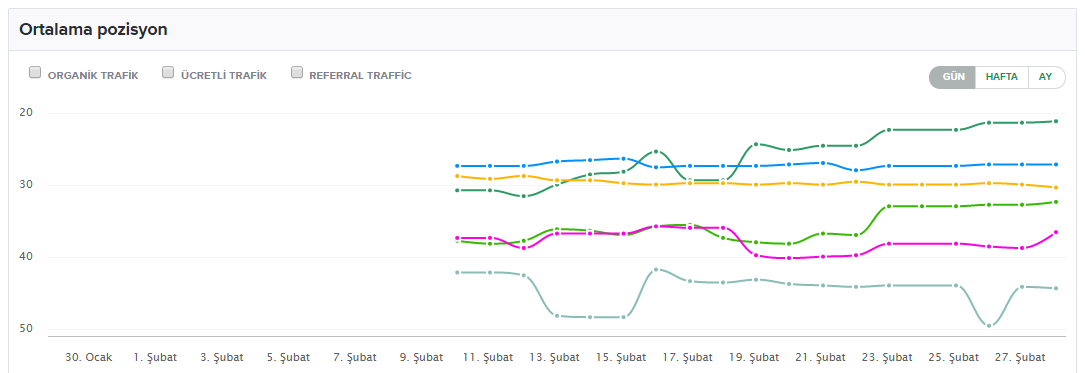Switch to AY view
Image resolution: width=1085 pixels, height=373 pixels.
tap(1046, 77)
